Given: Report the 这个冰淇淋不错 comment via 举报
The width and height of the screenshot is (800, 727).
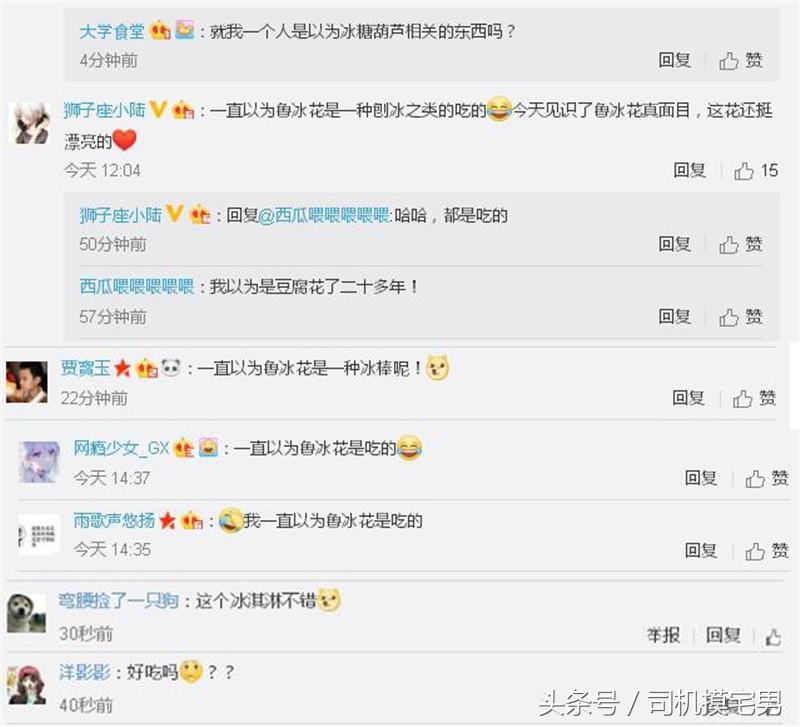Looking at the screenshot, I should (663, 635).
